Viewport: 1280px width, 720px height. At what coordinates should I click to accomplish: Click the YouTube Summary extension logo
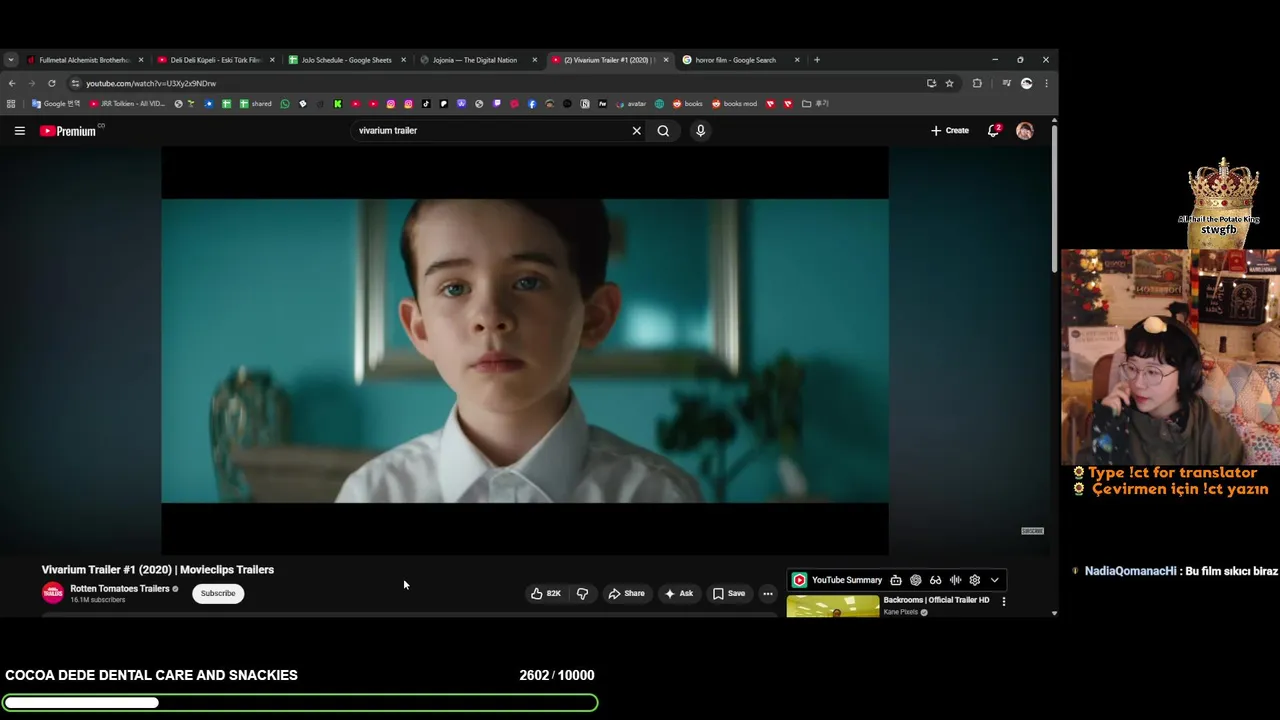pos(799,580)
